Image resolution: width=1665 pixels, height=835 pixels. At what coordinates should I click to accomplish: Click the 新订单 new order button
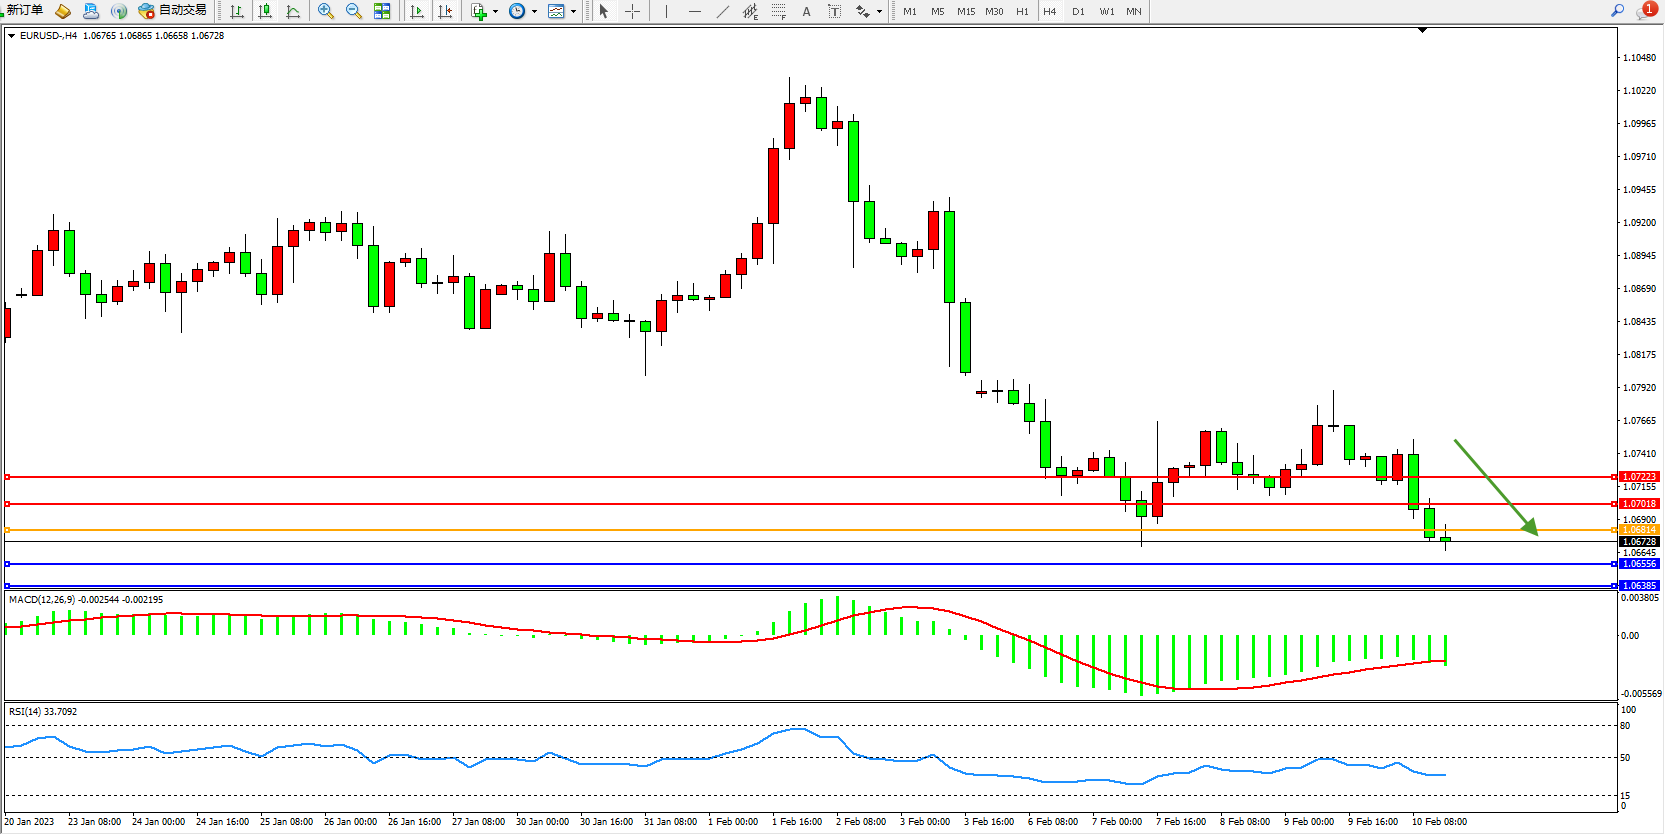[x=24, y=10]
